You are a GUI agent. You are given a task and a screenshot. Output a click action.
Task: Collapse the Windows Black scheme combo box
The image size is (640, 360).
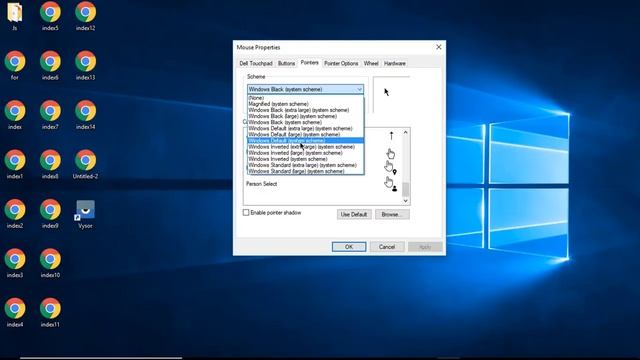pyautogui.click(x=359, y=89)
